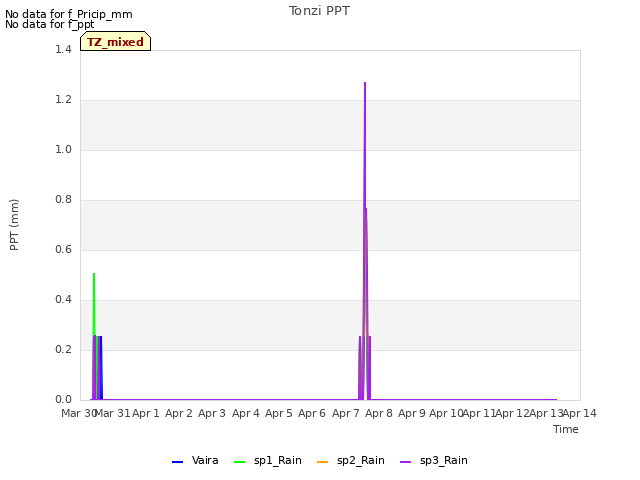Click the 0.6 y-axis tick label
The image size is (640, 480).
pos(63,249)
